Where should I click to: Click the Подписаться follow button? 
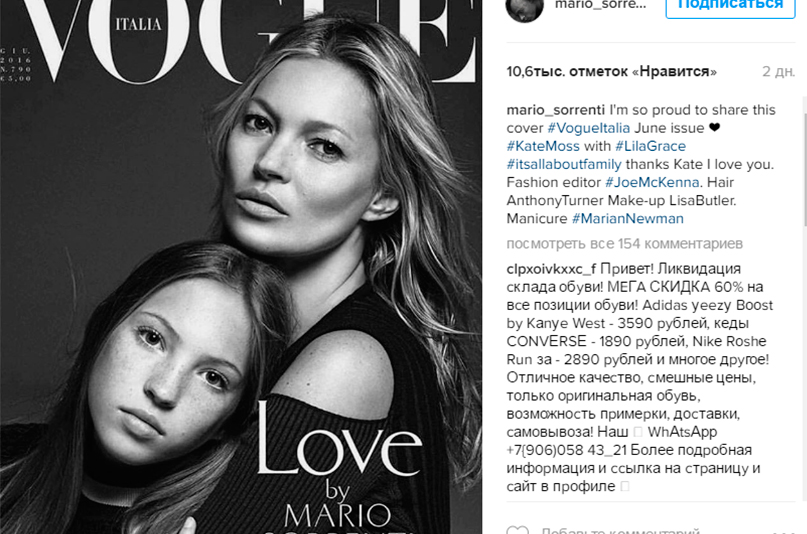[x=730, y=7]
